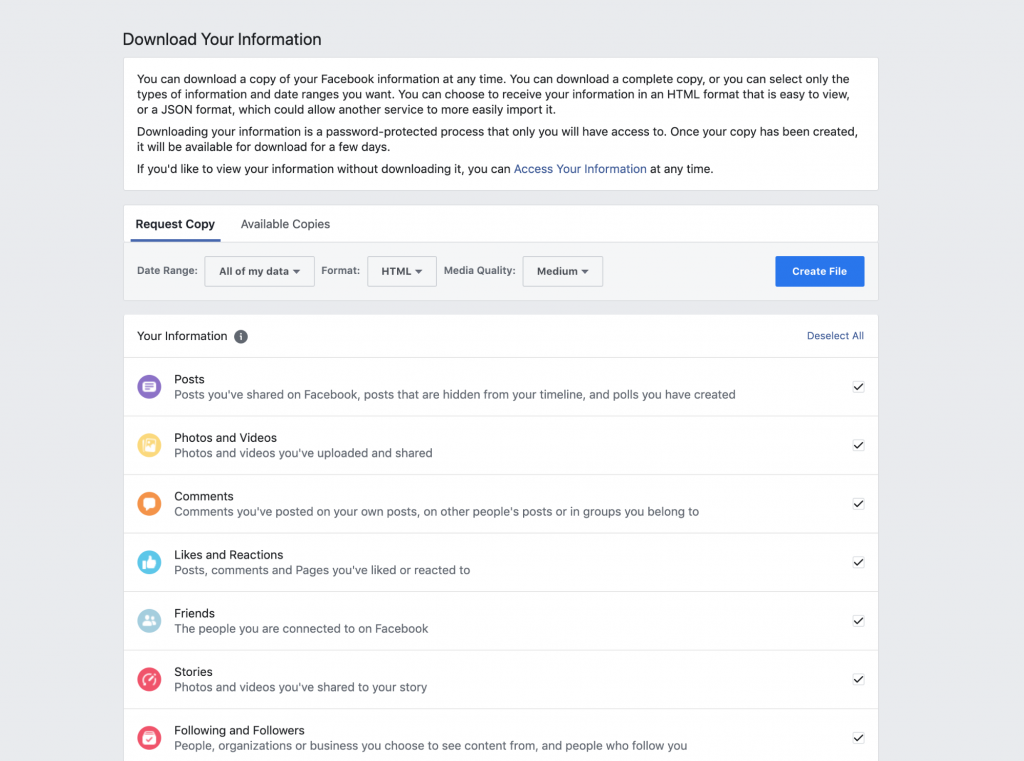
Task: Click the Download Your Information heading
Action: coord(222,39)
